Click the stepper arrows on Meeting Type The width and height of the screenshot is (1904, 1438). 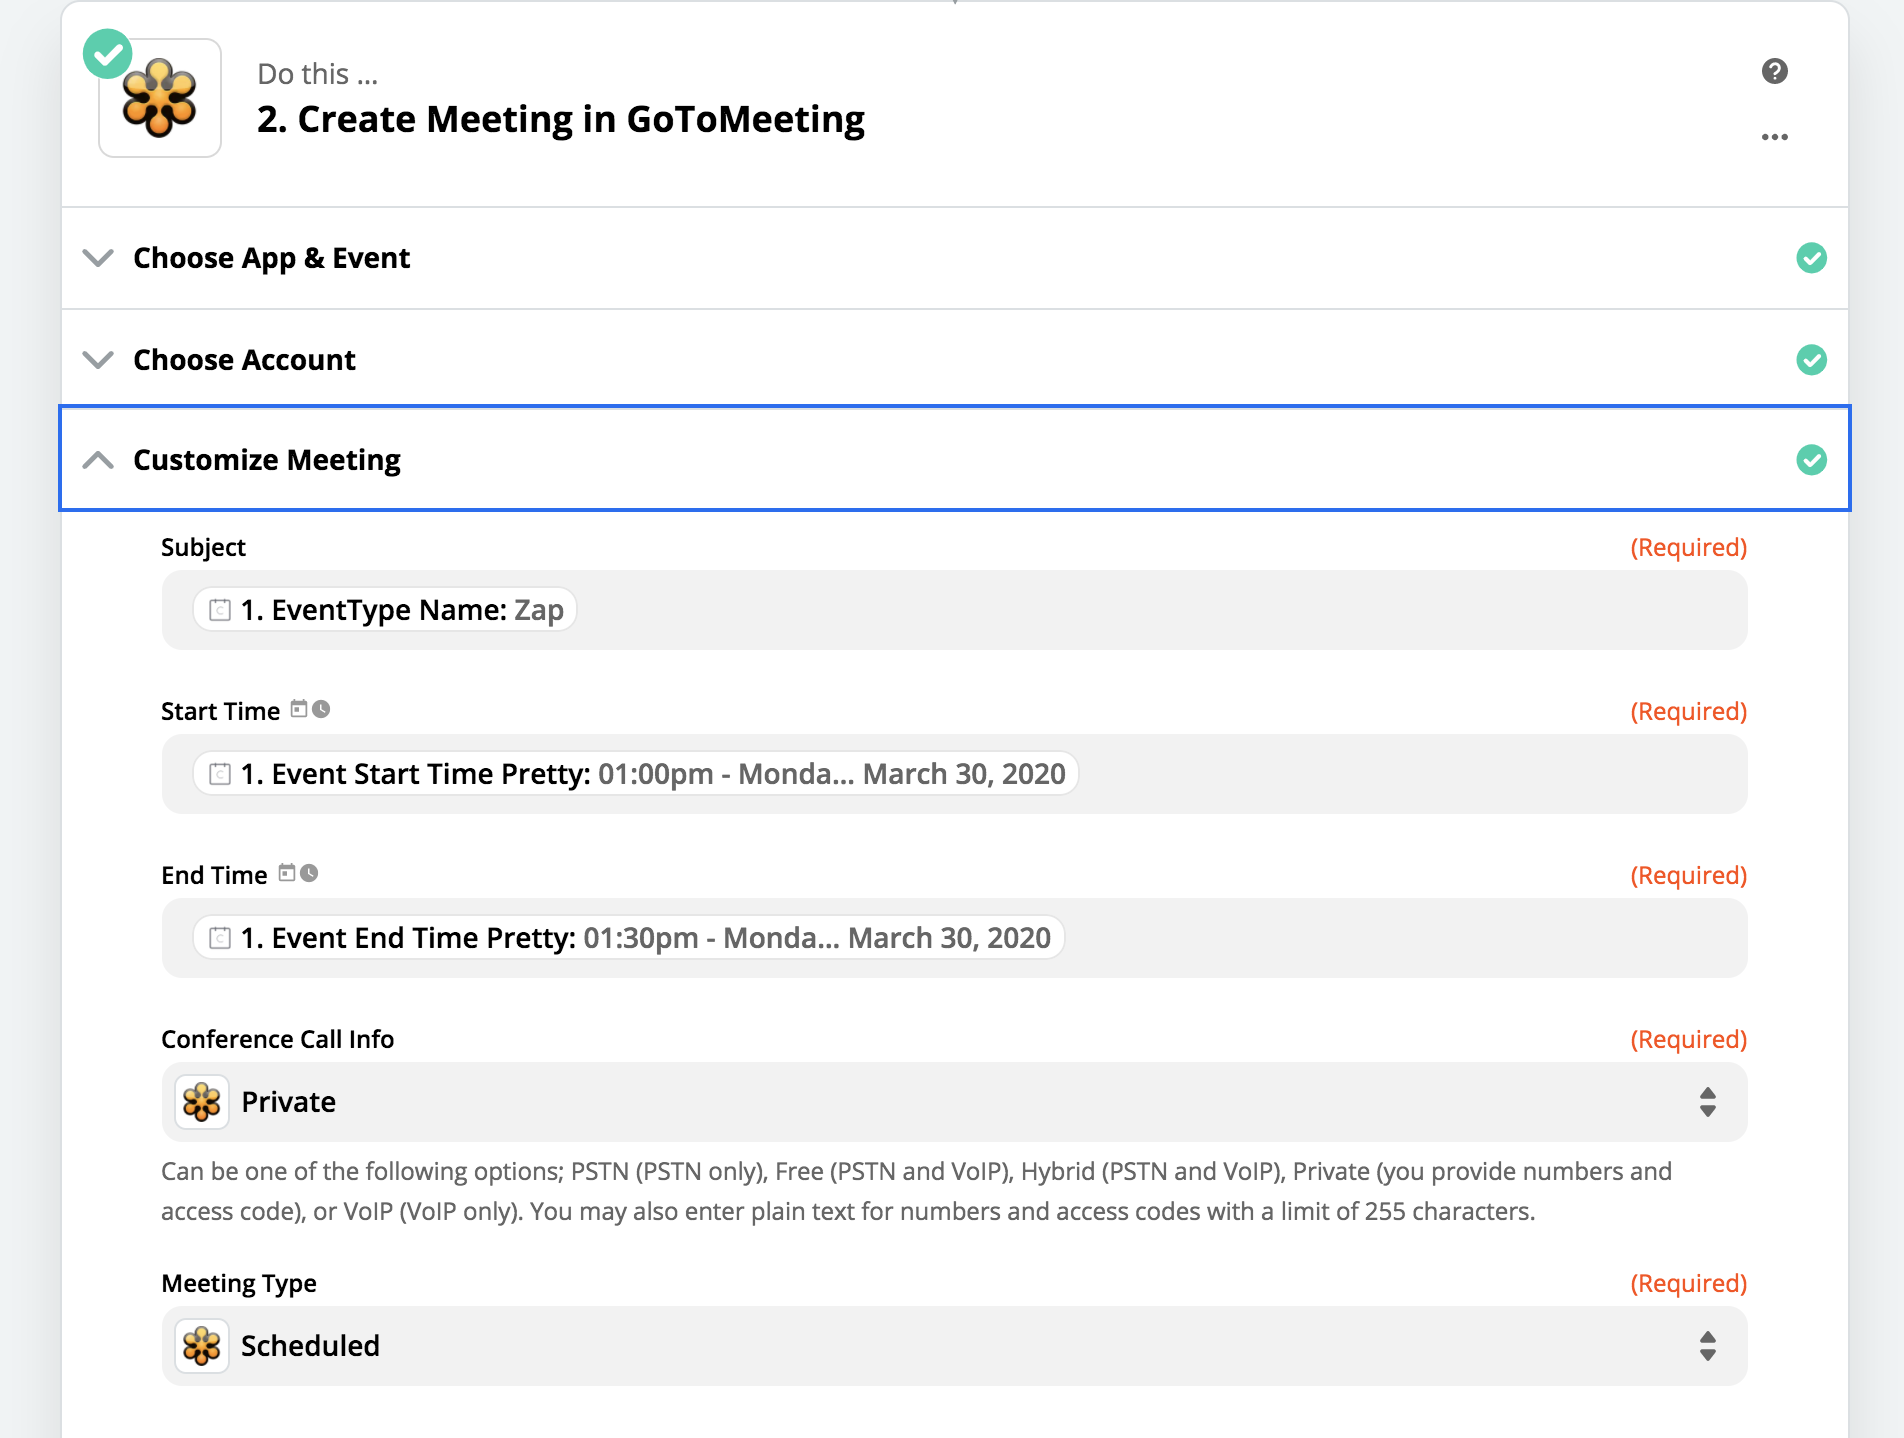pyautogui.click(x=1708, y=1346)
